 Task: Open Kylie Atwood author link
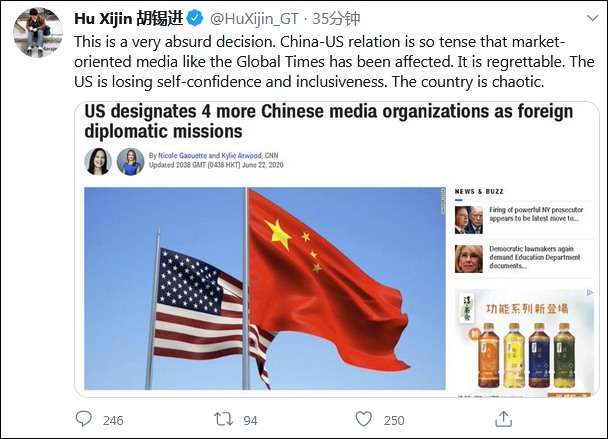(x=242, y=156)
